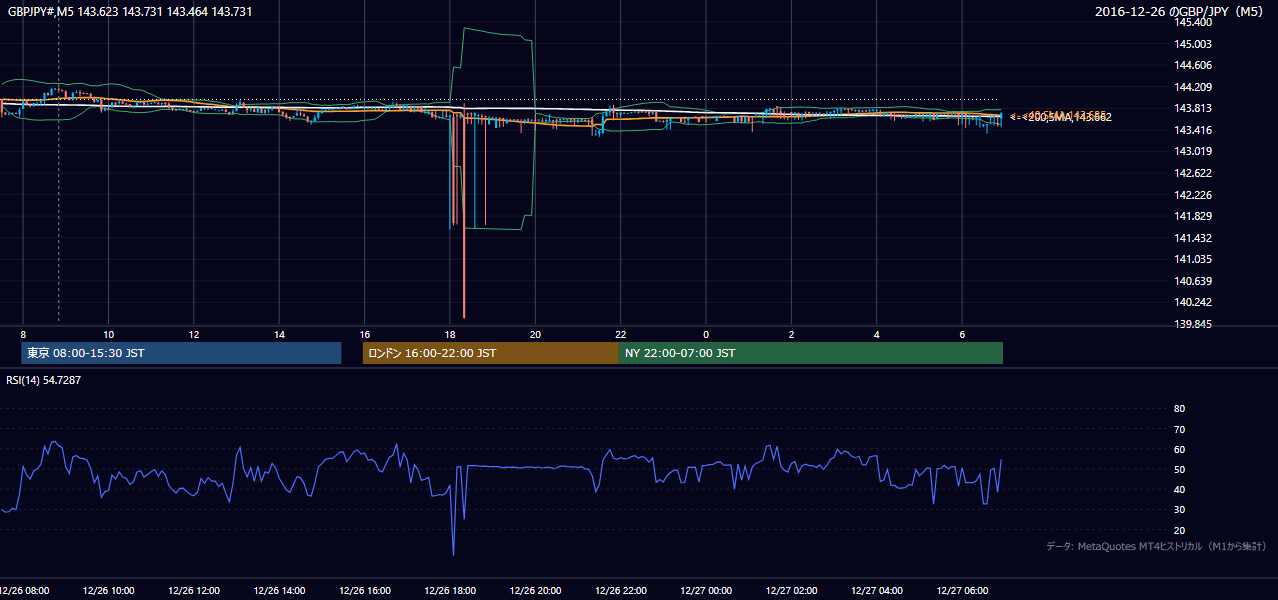This screenshot has height=600, width=1278.
Task: Click hour label 8 on price chart axis
Action: tap(23, 334)
